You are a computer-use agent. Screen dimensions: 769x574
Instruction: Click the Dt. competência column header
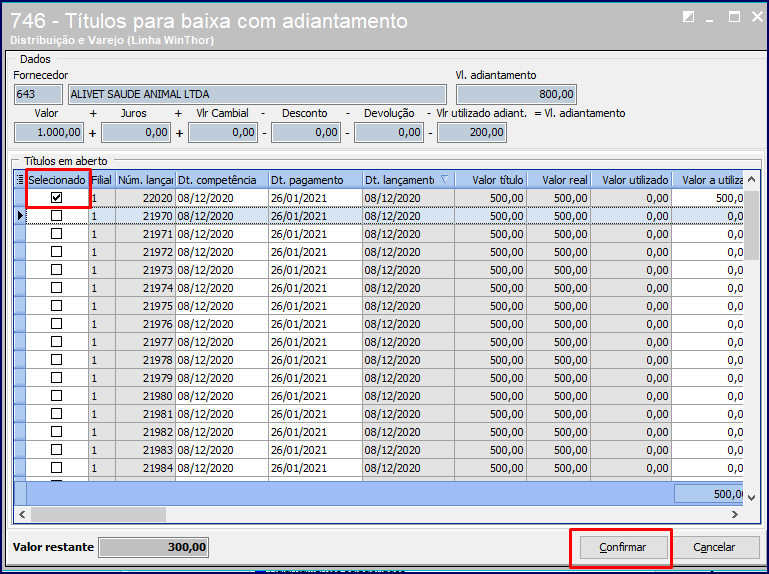[x=222, y=180]
